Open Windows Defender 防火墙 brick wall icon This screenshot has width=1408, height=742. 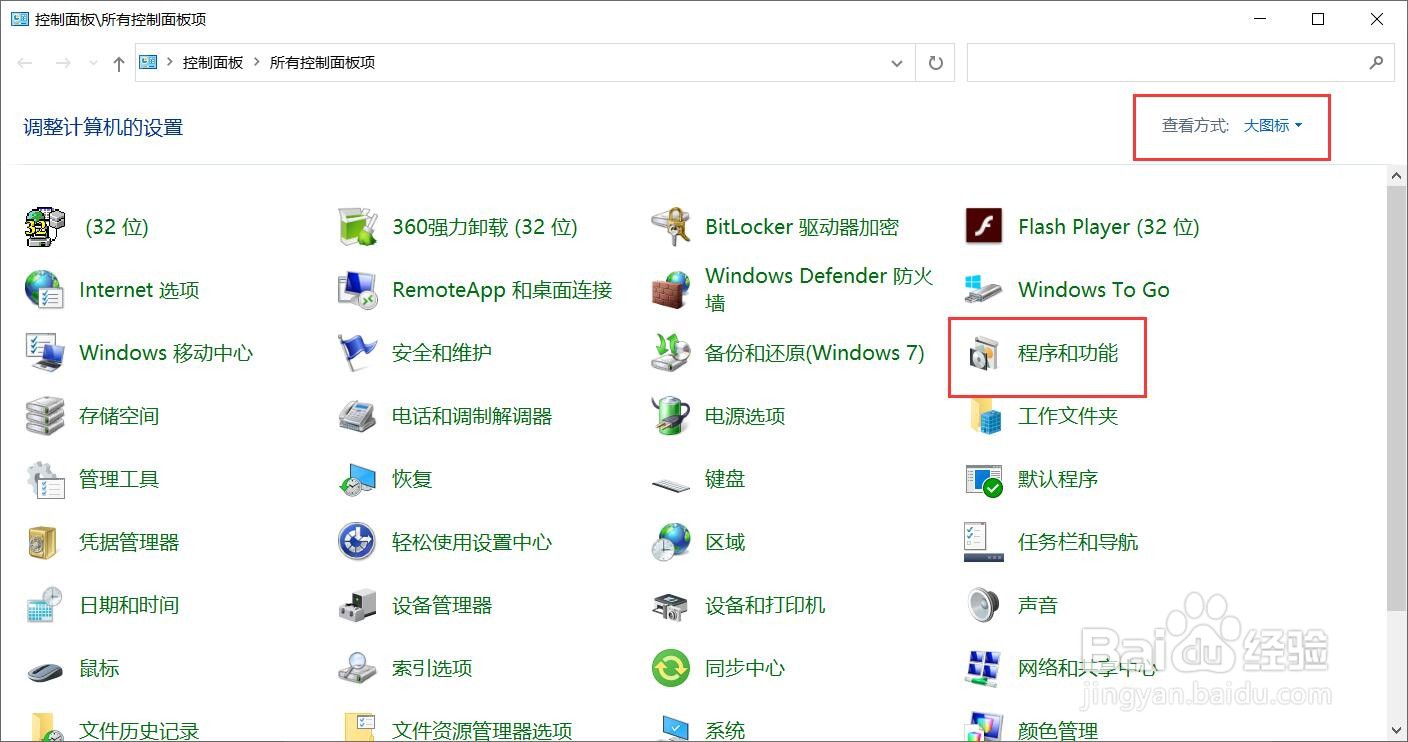670,290
